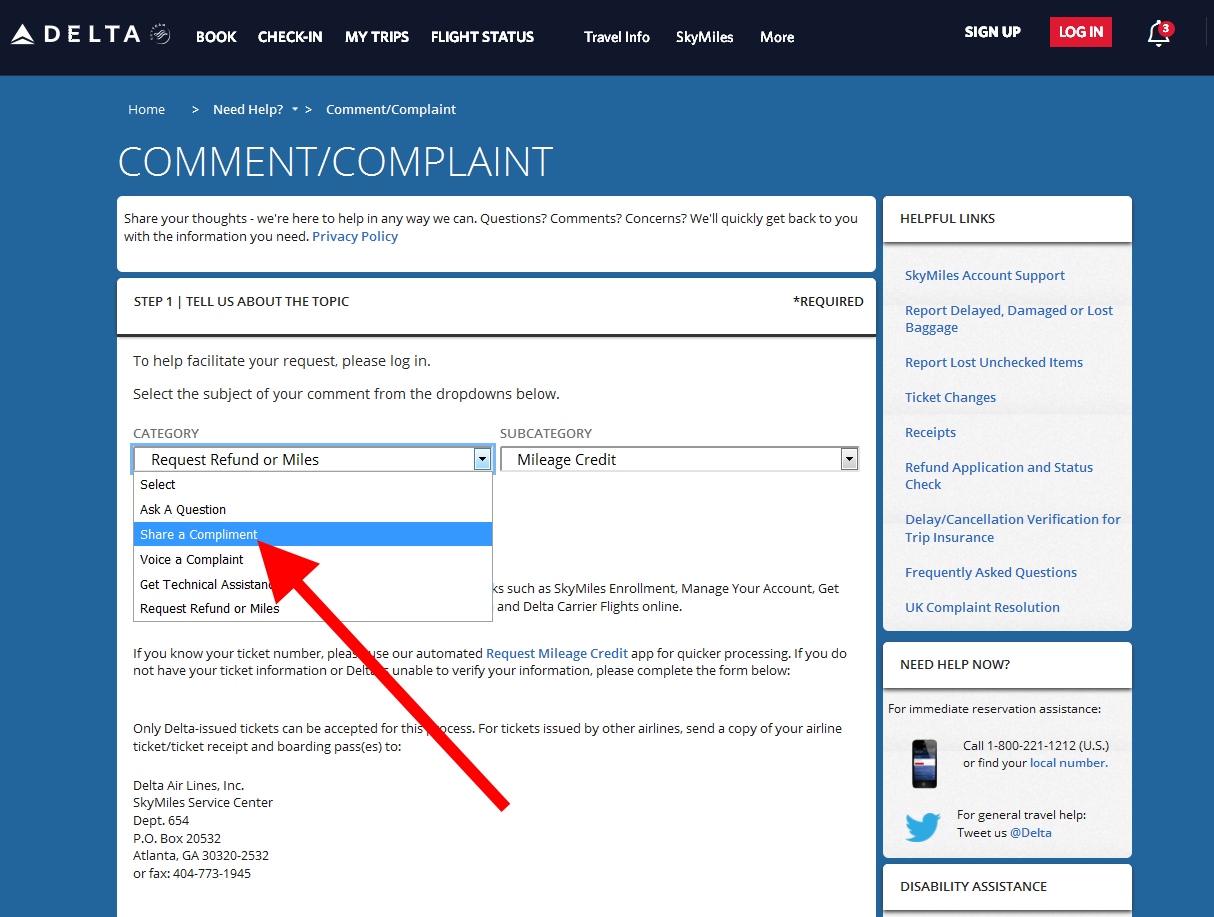Open the notifications bell icon
Screen dimensions: 1214x917
point(1158,34)
